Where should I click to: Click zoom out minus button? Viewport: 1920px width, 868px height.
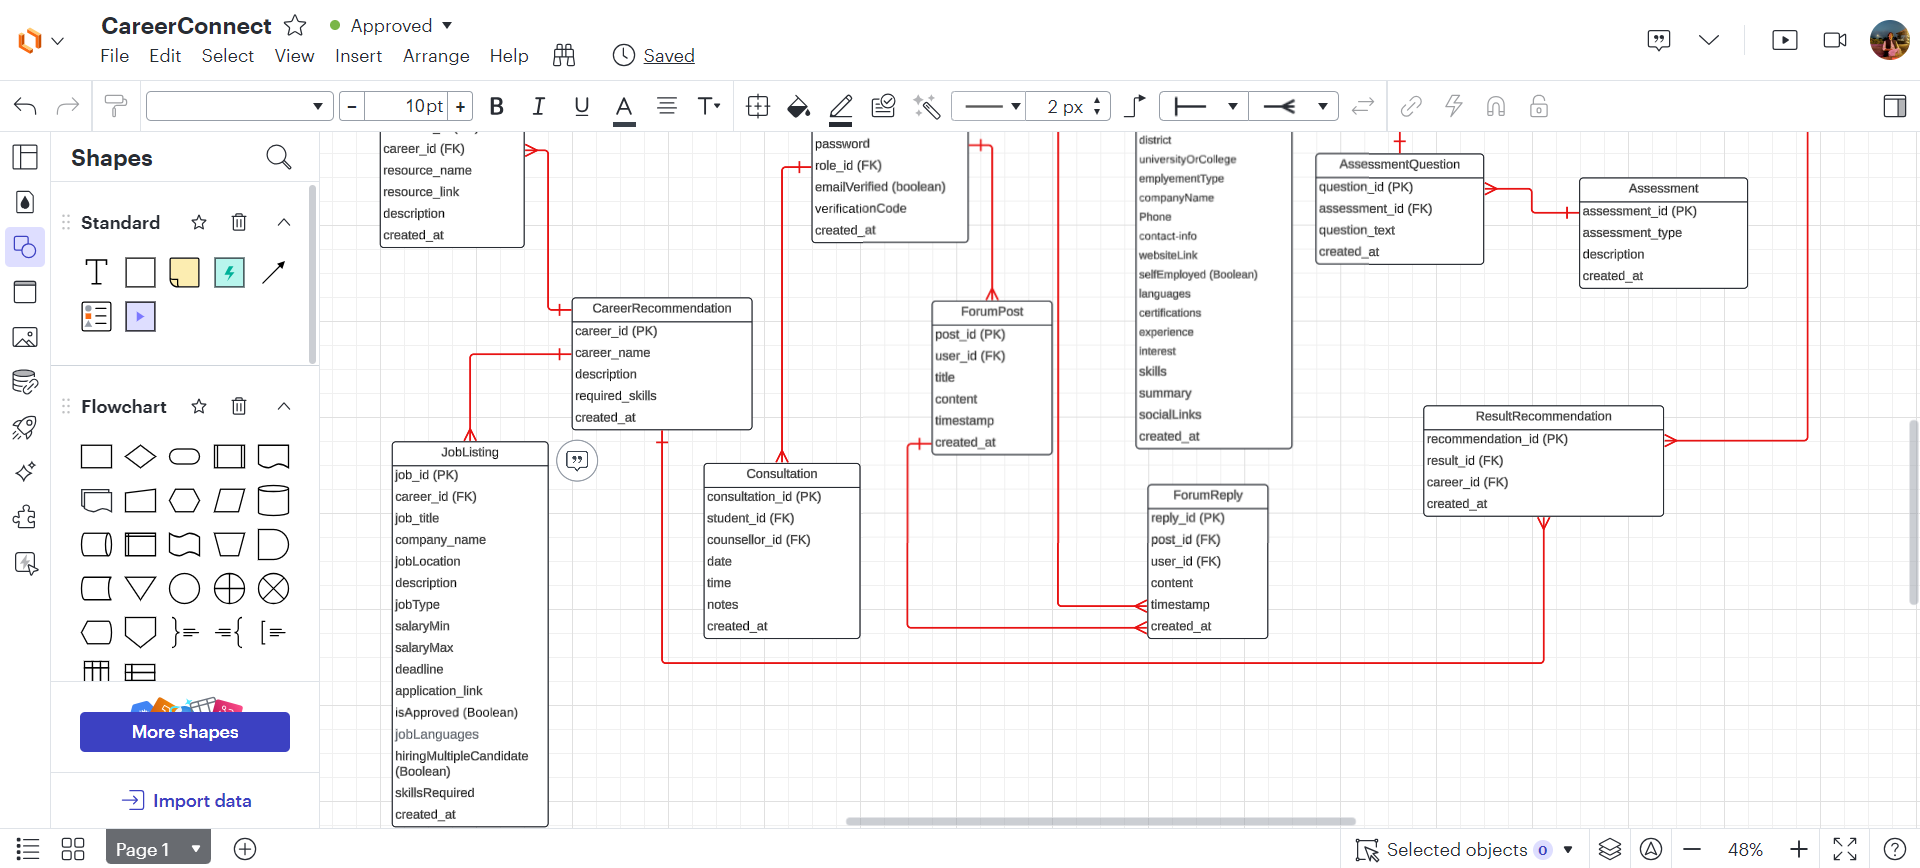(x=1692, y=849)
